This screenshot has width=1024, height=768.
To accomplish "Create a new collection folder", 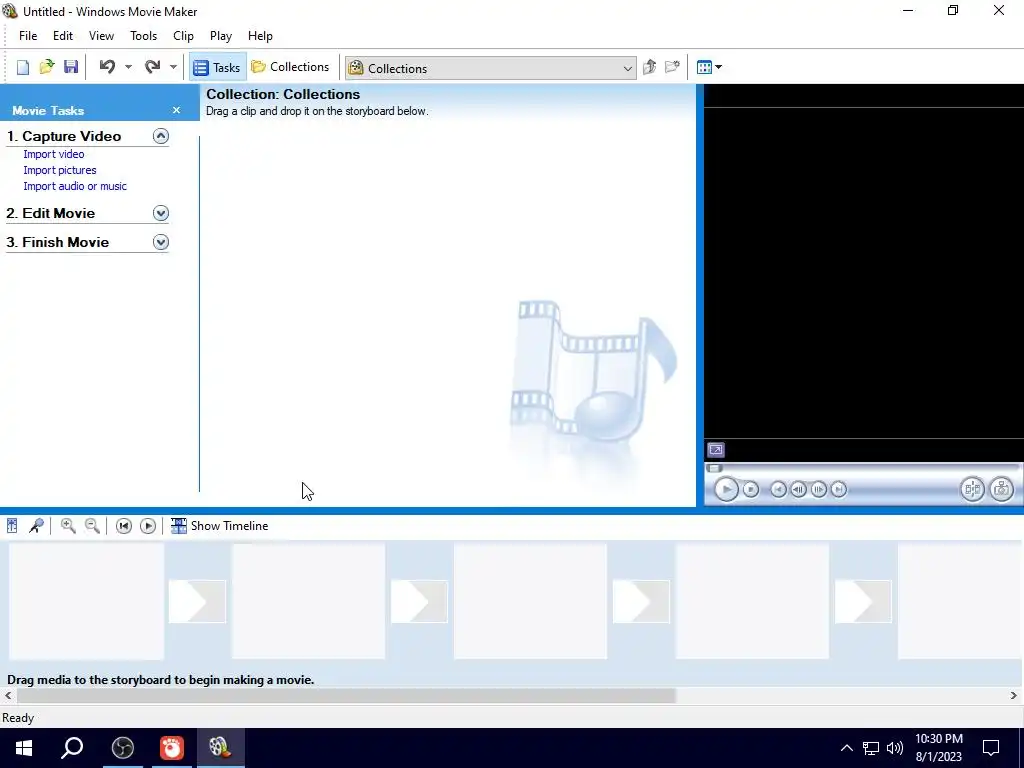I will (x=672, y=67).
